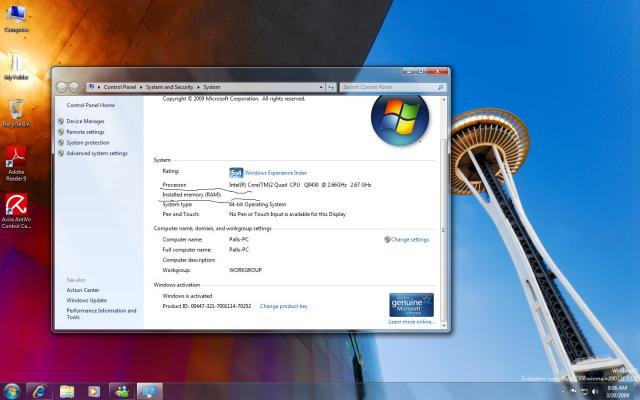Click the scrollbar down arrow

click(444, 326)
